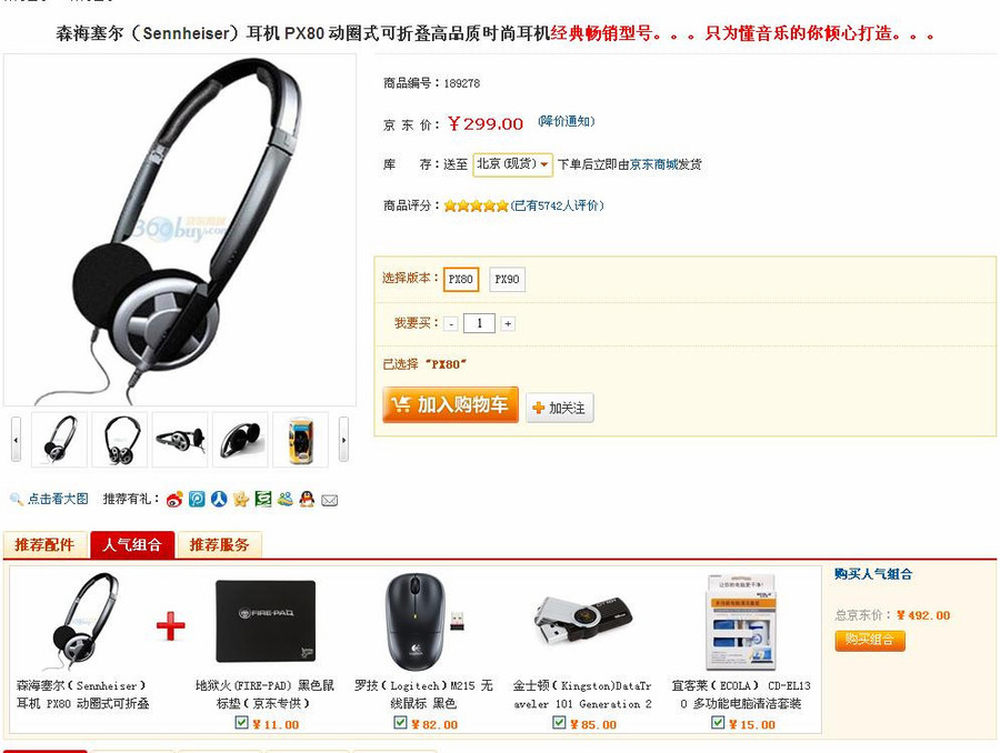Screen dimensions: 1000x753
Task: Share product via email envelope icon
Action: pyautogui.click(x=329, y=501)
